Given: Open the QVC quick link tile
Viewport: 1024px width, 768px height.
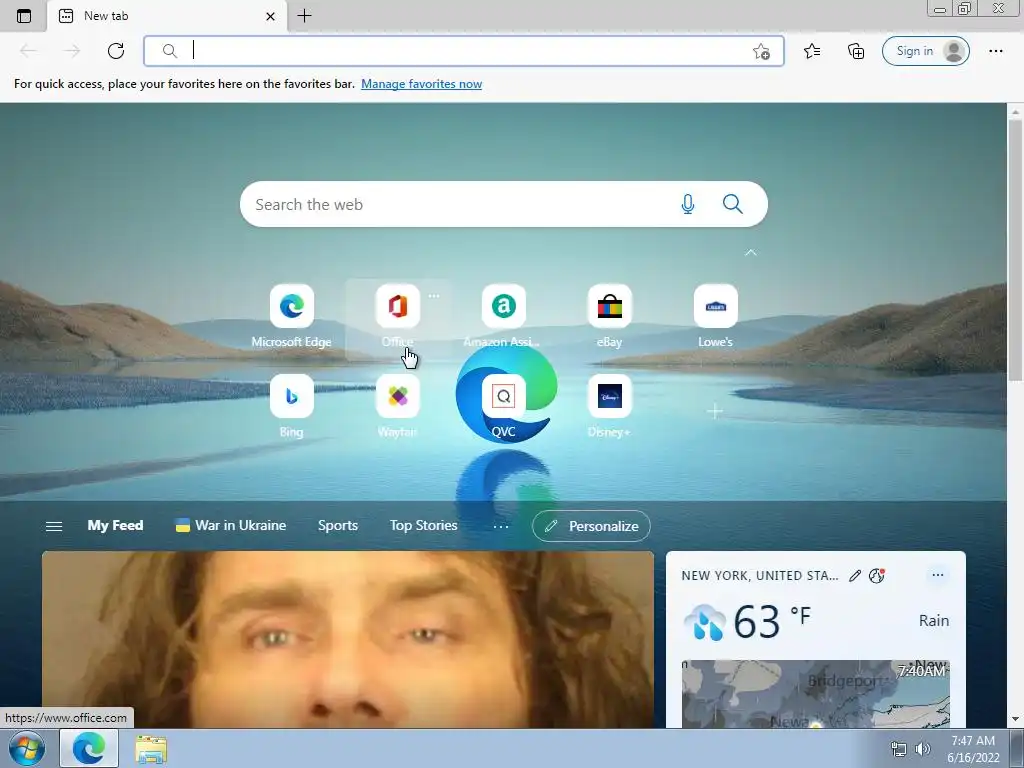Looking at the screenshot, I should click(x=503, y=406).
